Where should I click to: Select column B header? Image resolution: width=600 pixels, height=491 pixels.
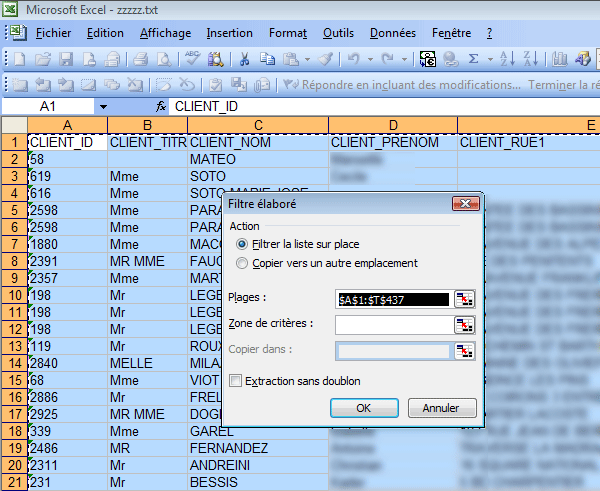point(147,125)
